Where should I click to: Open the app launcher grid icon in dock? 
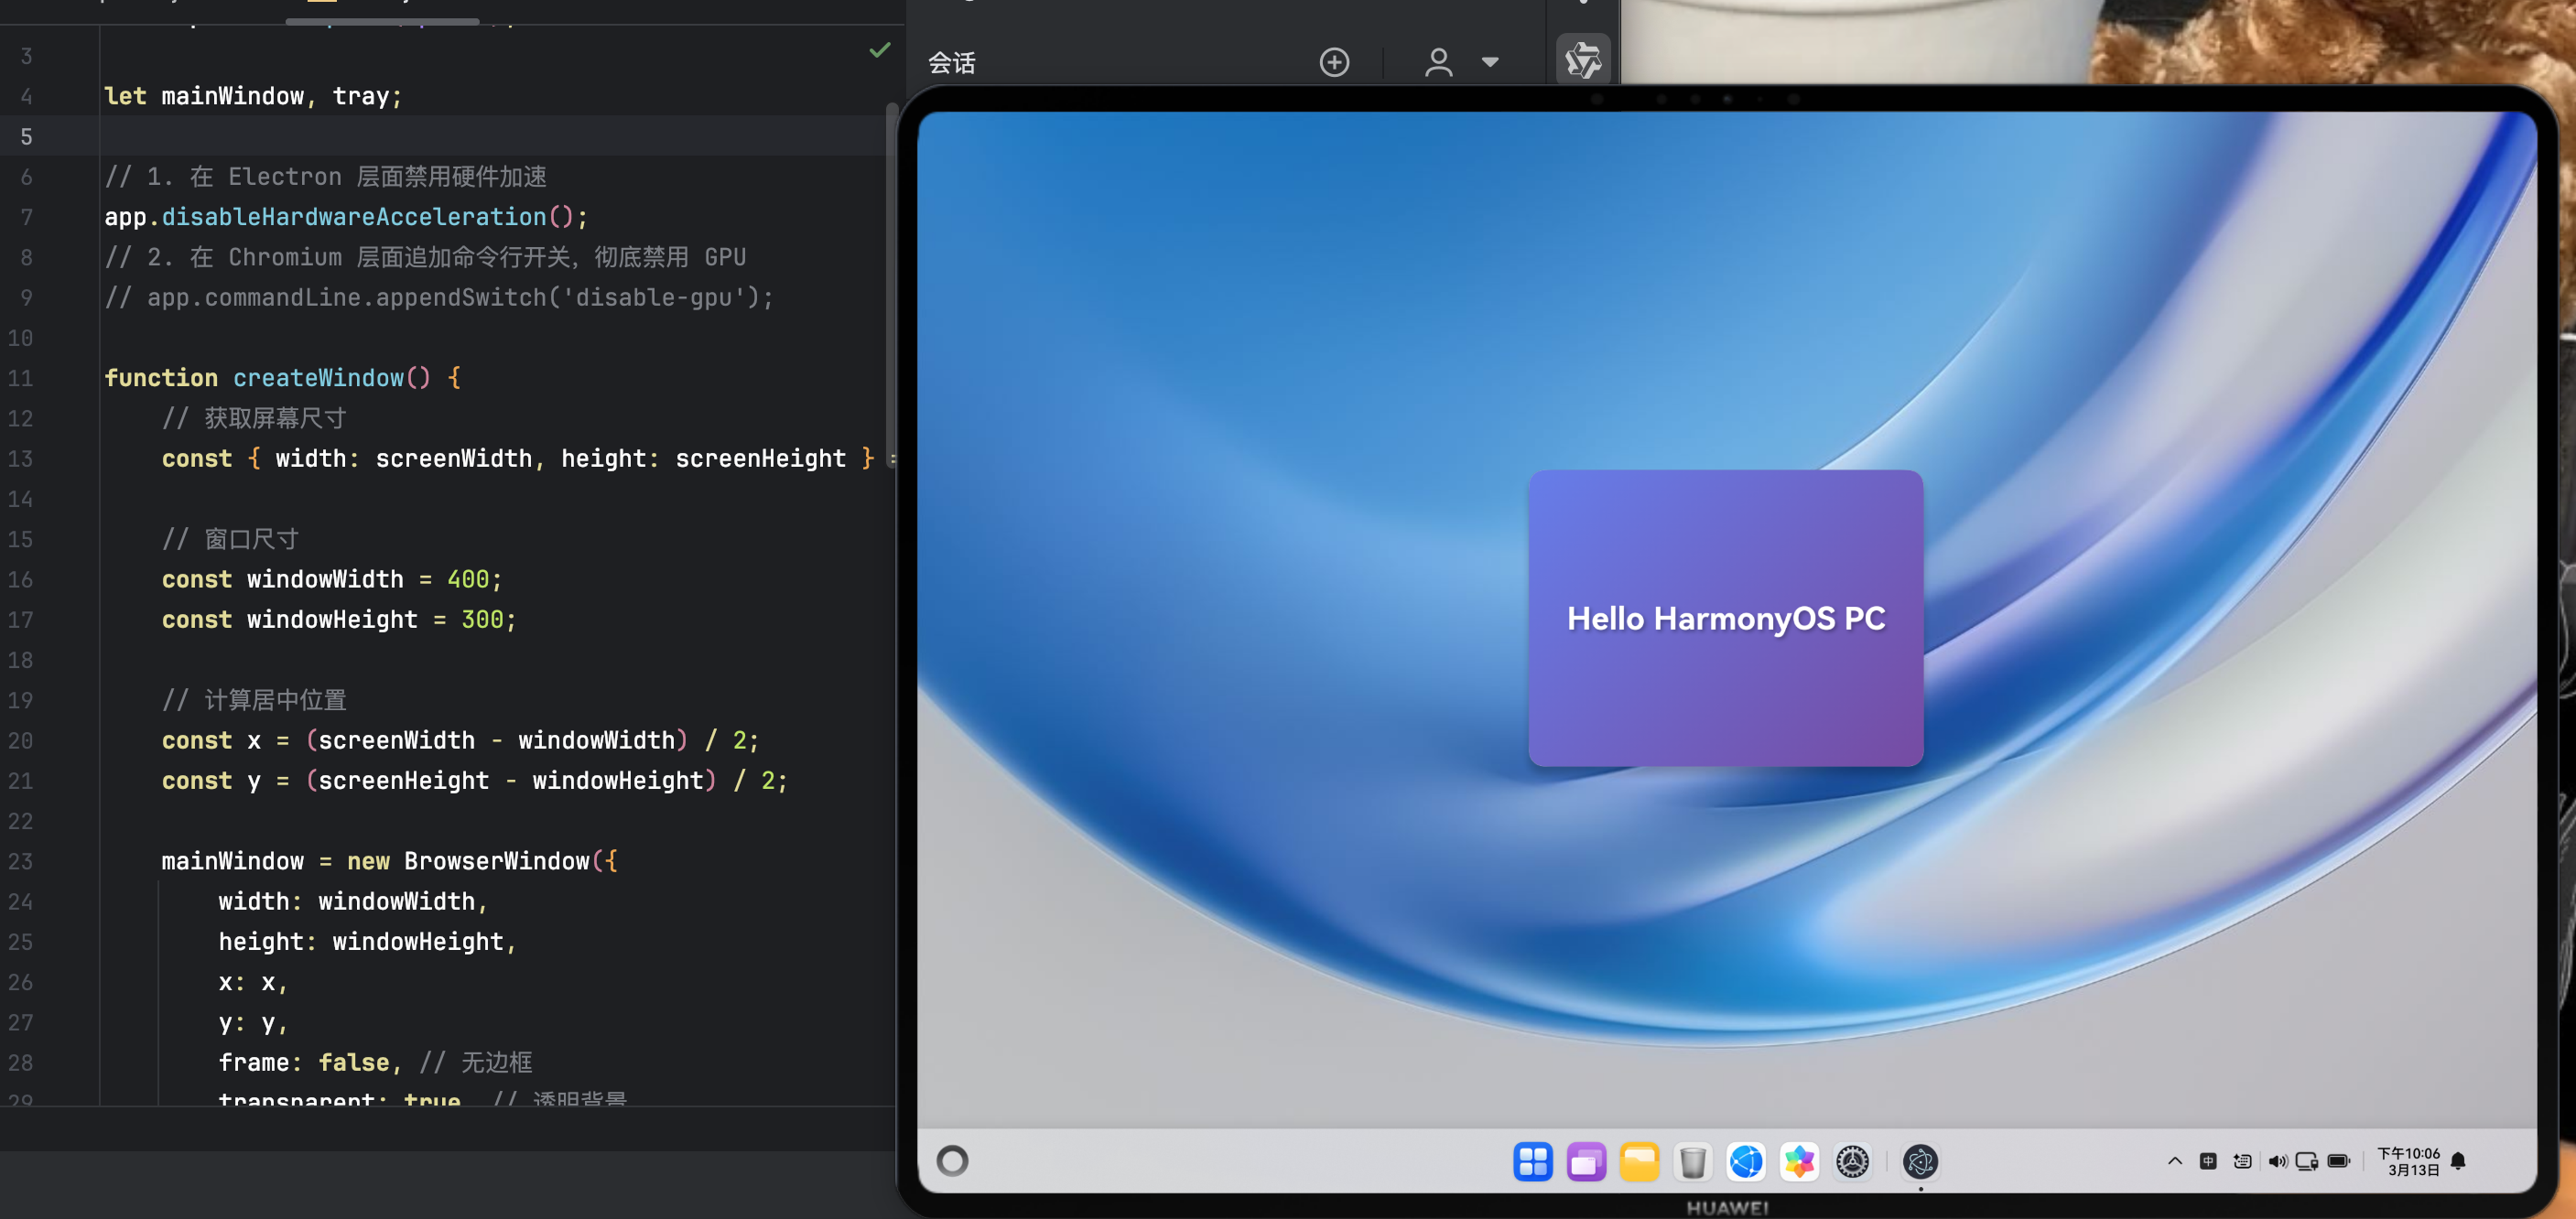tap(1532, 1161)
